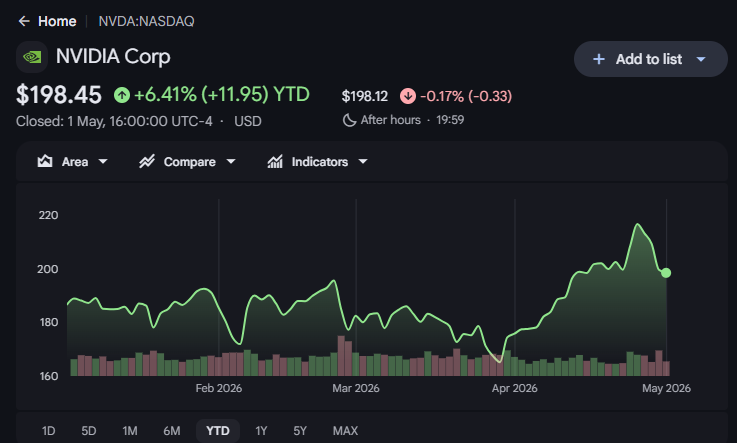Click the plus icon in Add to list
The width and height of the screenshot is (737, 443).
coord(599,59)
